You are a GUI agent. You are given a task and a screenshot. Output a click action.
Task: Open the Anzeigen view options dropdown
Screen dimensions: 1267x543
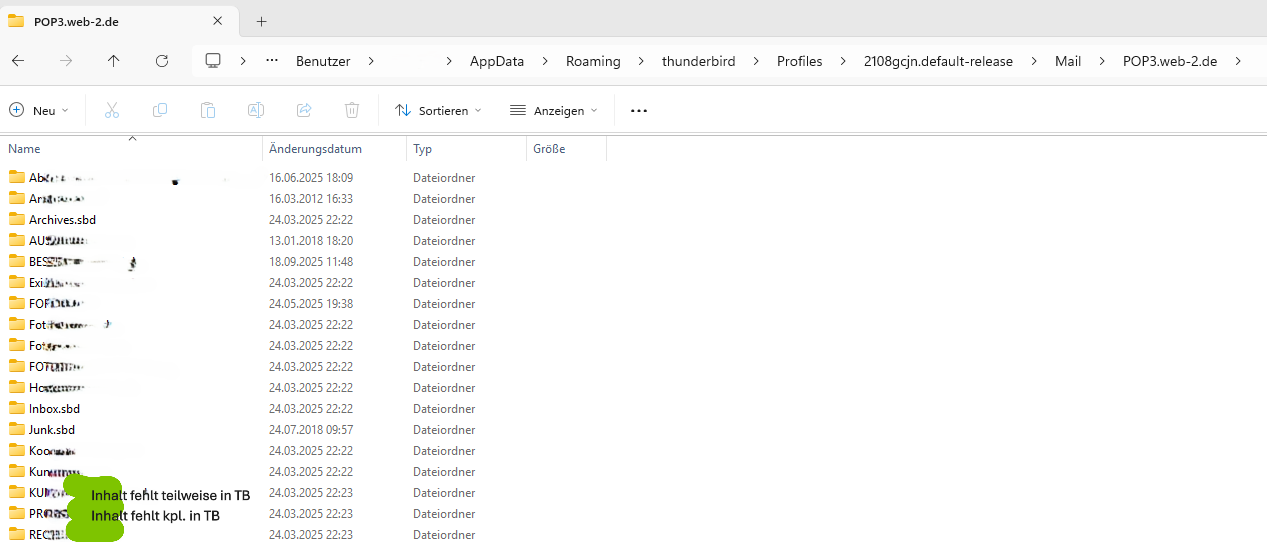[553, 110]
